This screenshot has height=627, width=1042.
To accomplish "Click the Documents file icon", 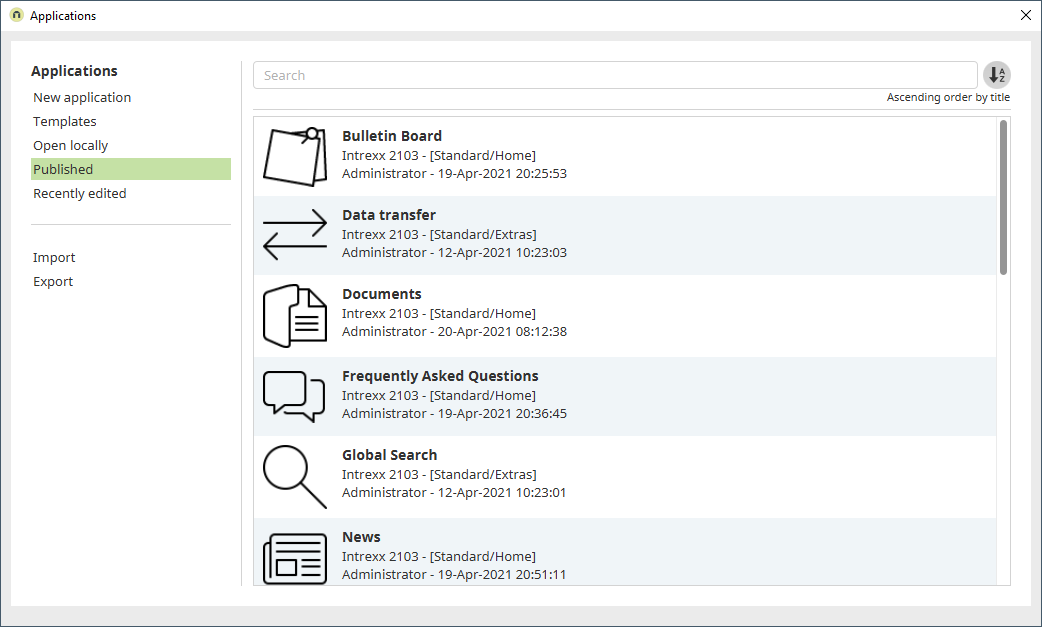I will click(295, 316).
